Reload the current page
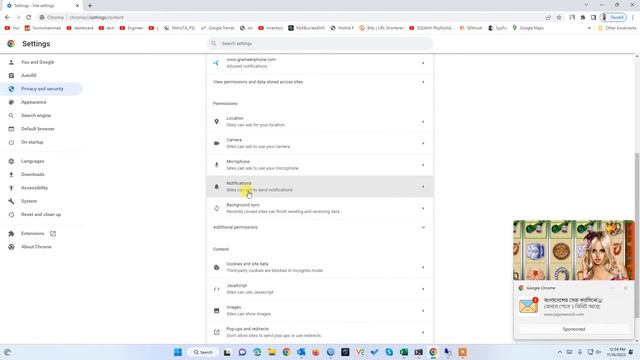 tap(29, 17)
